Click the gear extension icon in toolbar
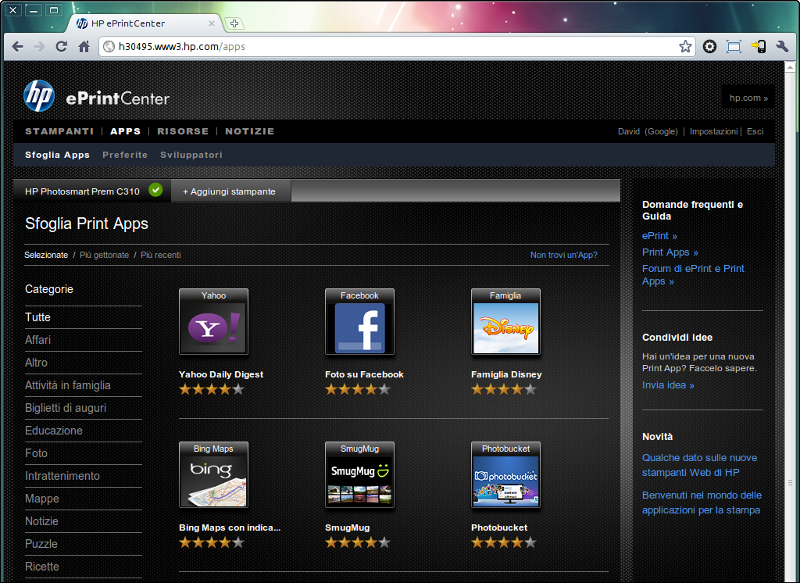Viewport: 800px width, 583px height. pyautogui.click(x=709, y=46)
